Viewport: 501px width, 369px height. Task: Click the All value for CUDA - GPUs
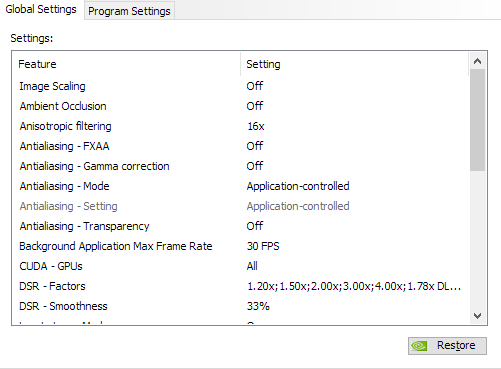click(252, 266)
